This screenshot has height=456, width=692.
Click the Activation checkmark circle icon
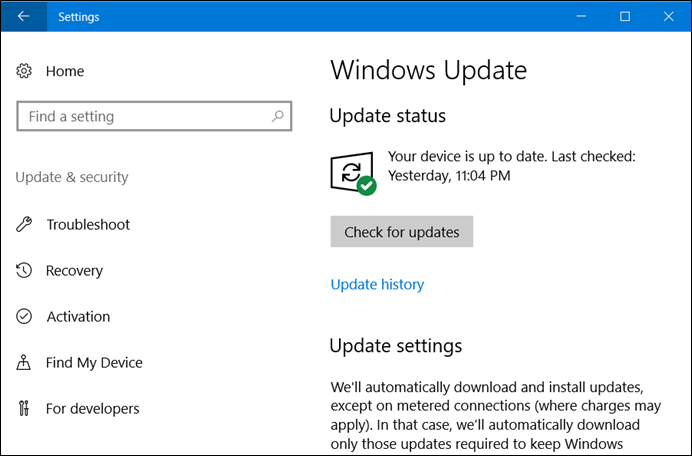(x=24, y=316)
